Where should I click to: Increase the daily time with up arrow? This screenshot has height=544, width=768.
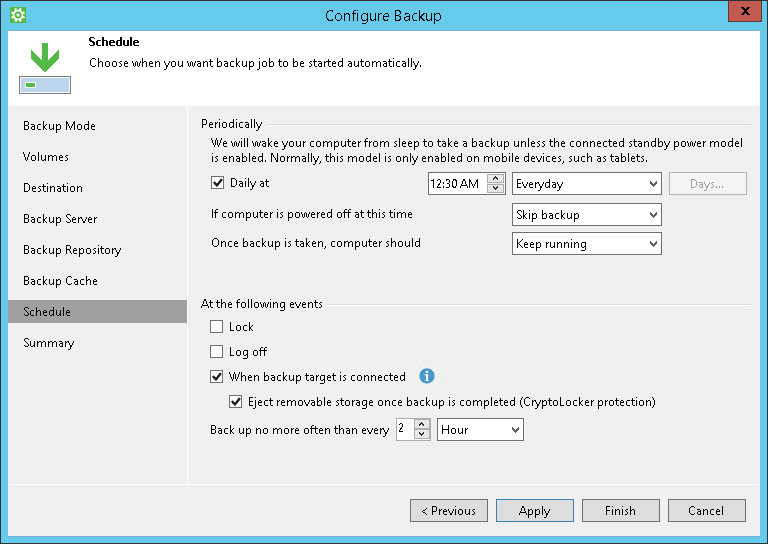(496, 179)
